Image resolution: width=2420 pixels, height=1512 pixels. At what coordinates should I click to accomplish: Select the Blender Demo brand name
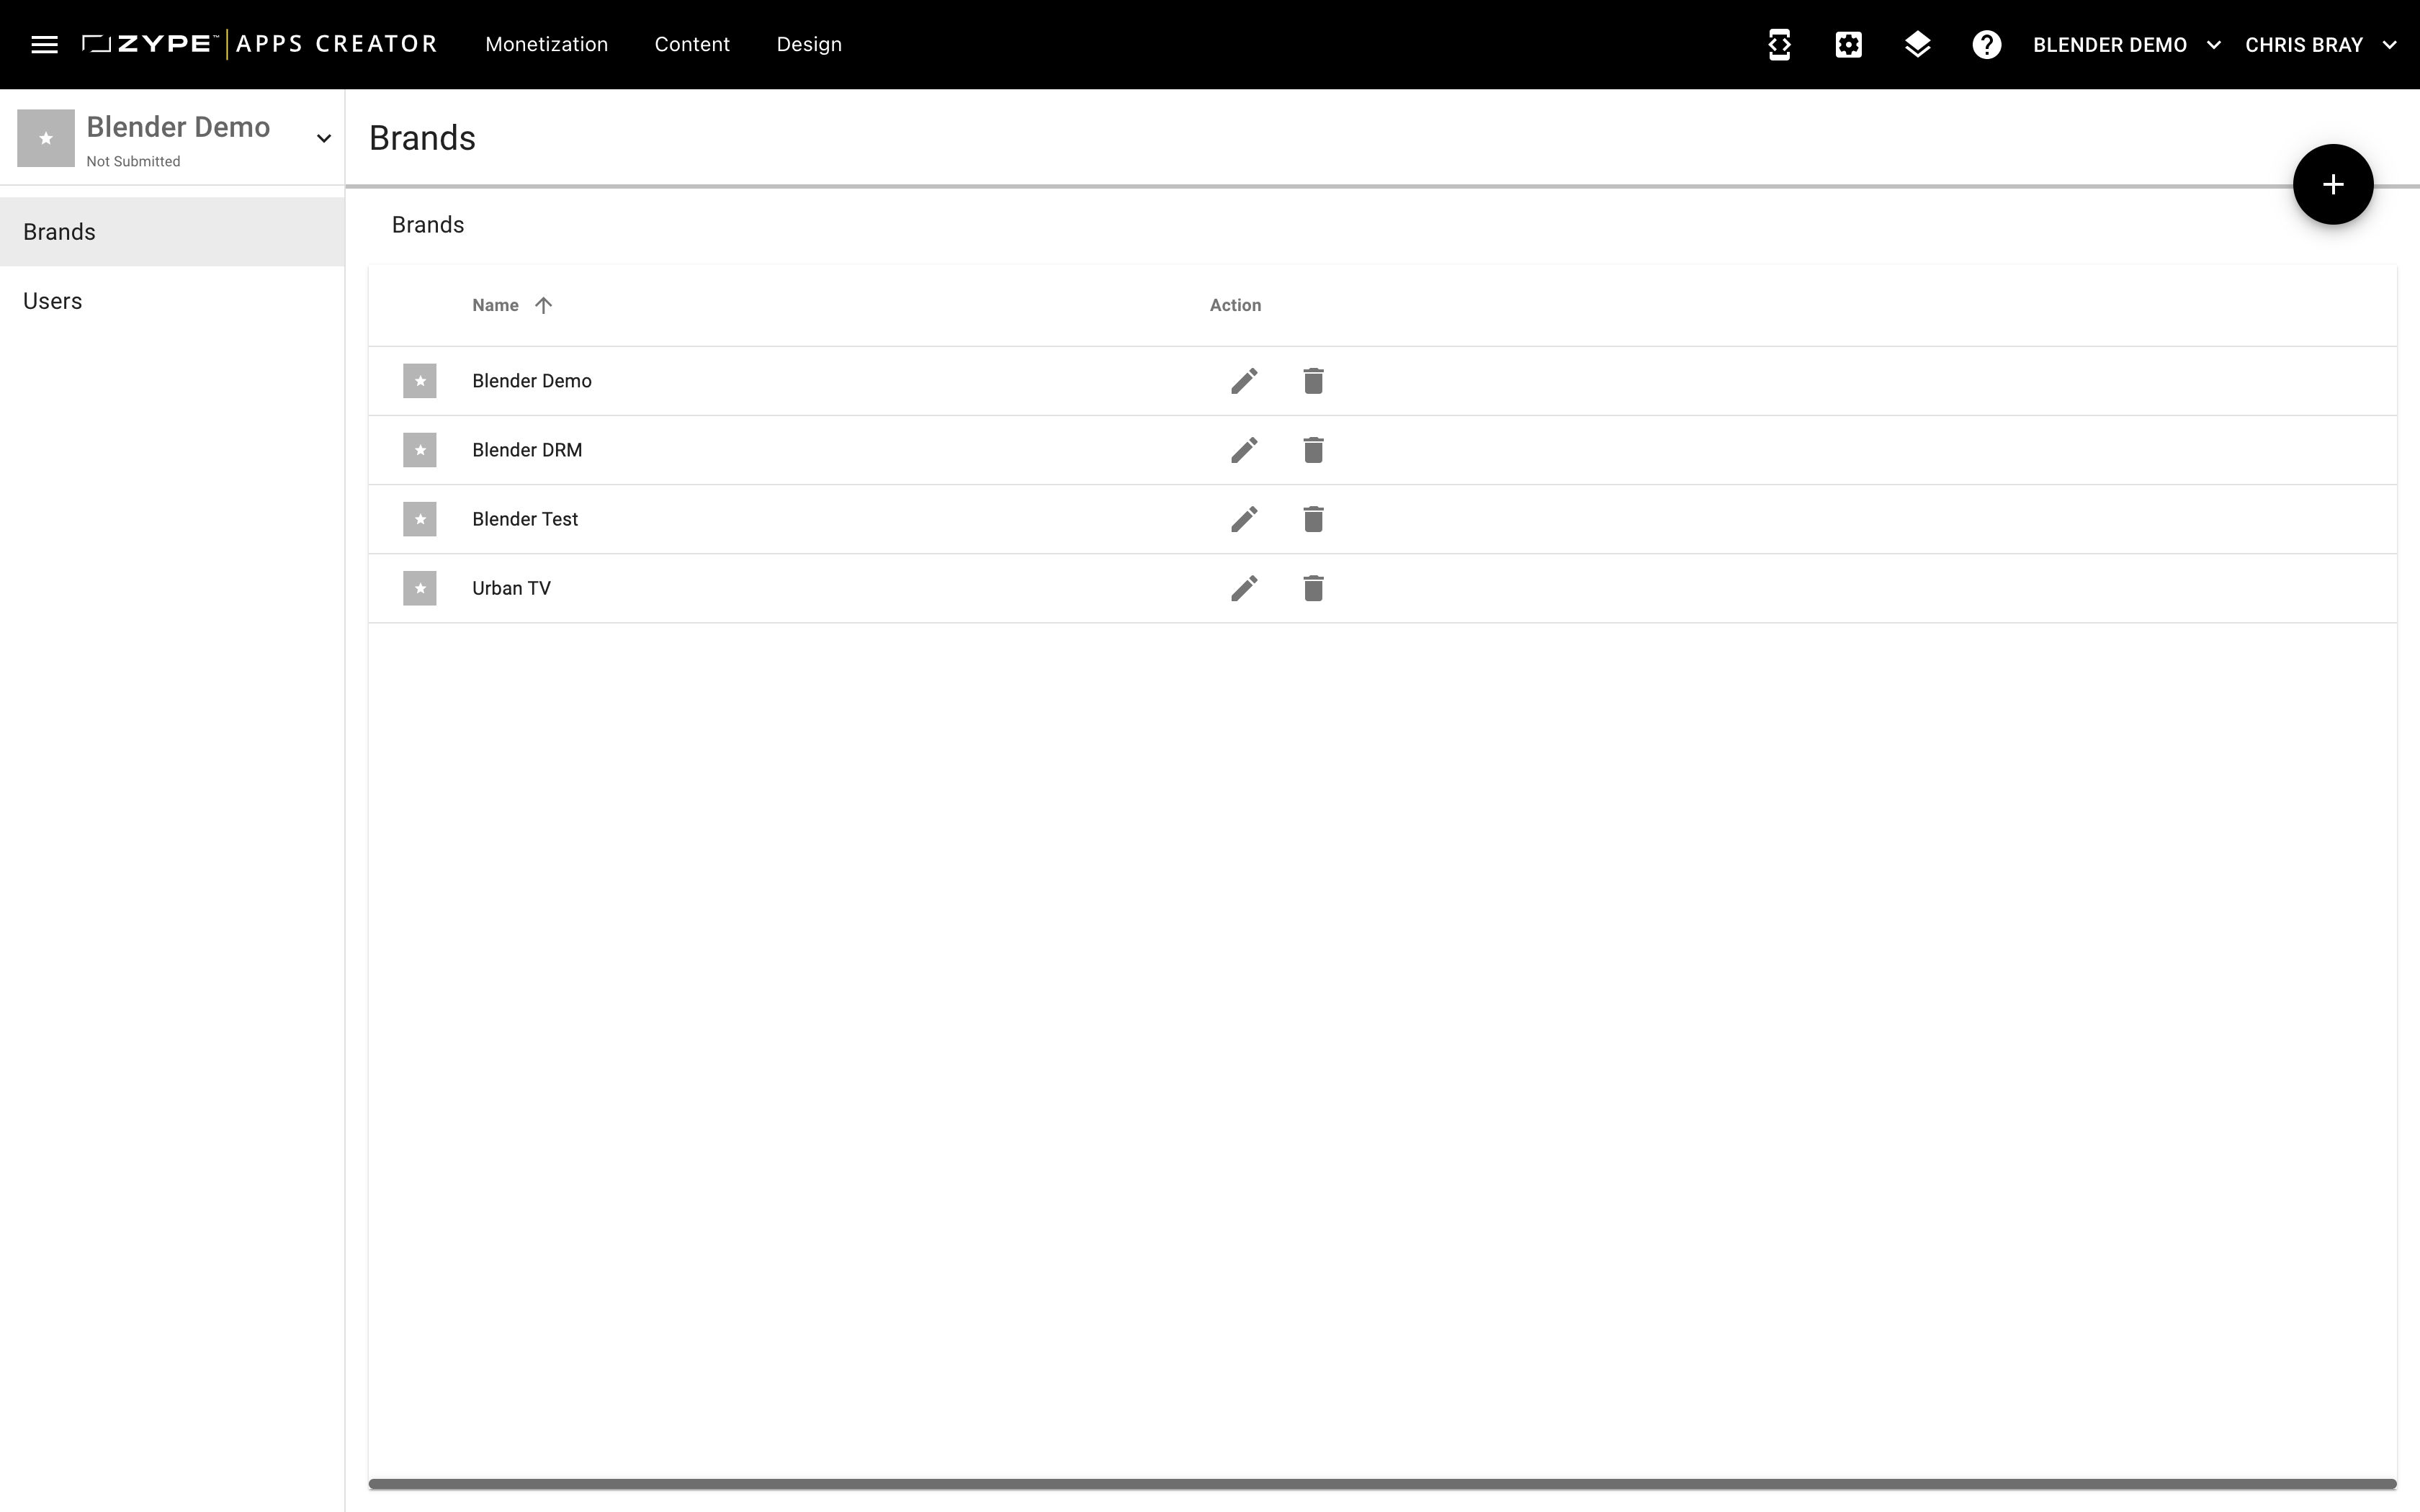click(532, 381)
